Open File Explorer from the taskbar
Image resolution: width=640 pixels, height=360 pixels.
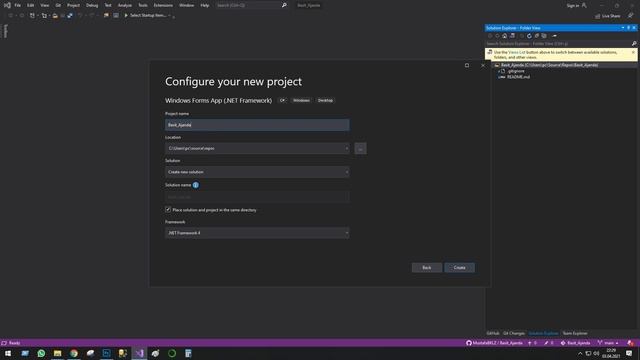[58, 353]
